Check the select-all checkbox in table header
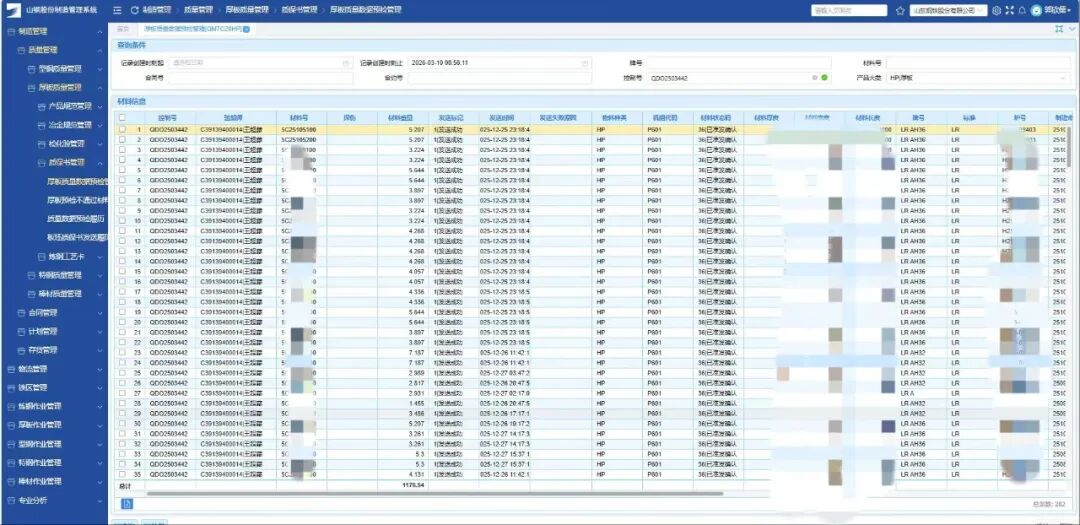Viewport: 1080px width, 525px height. (122, 117)
